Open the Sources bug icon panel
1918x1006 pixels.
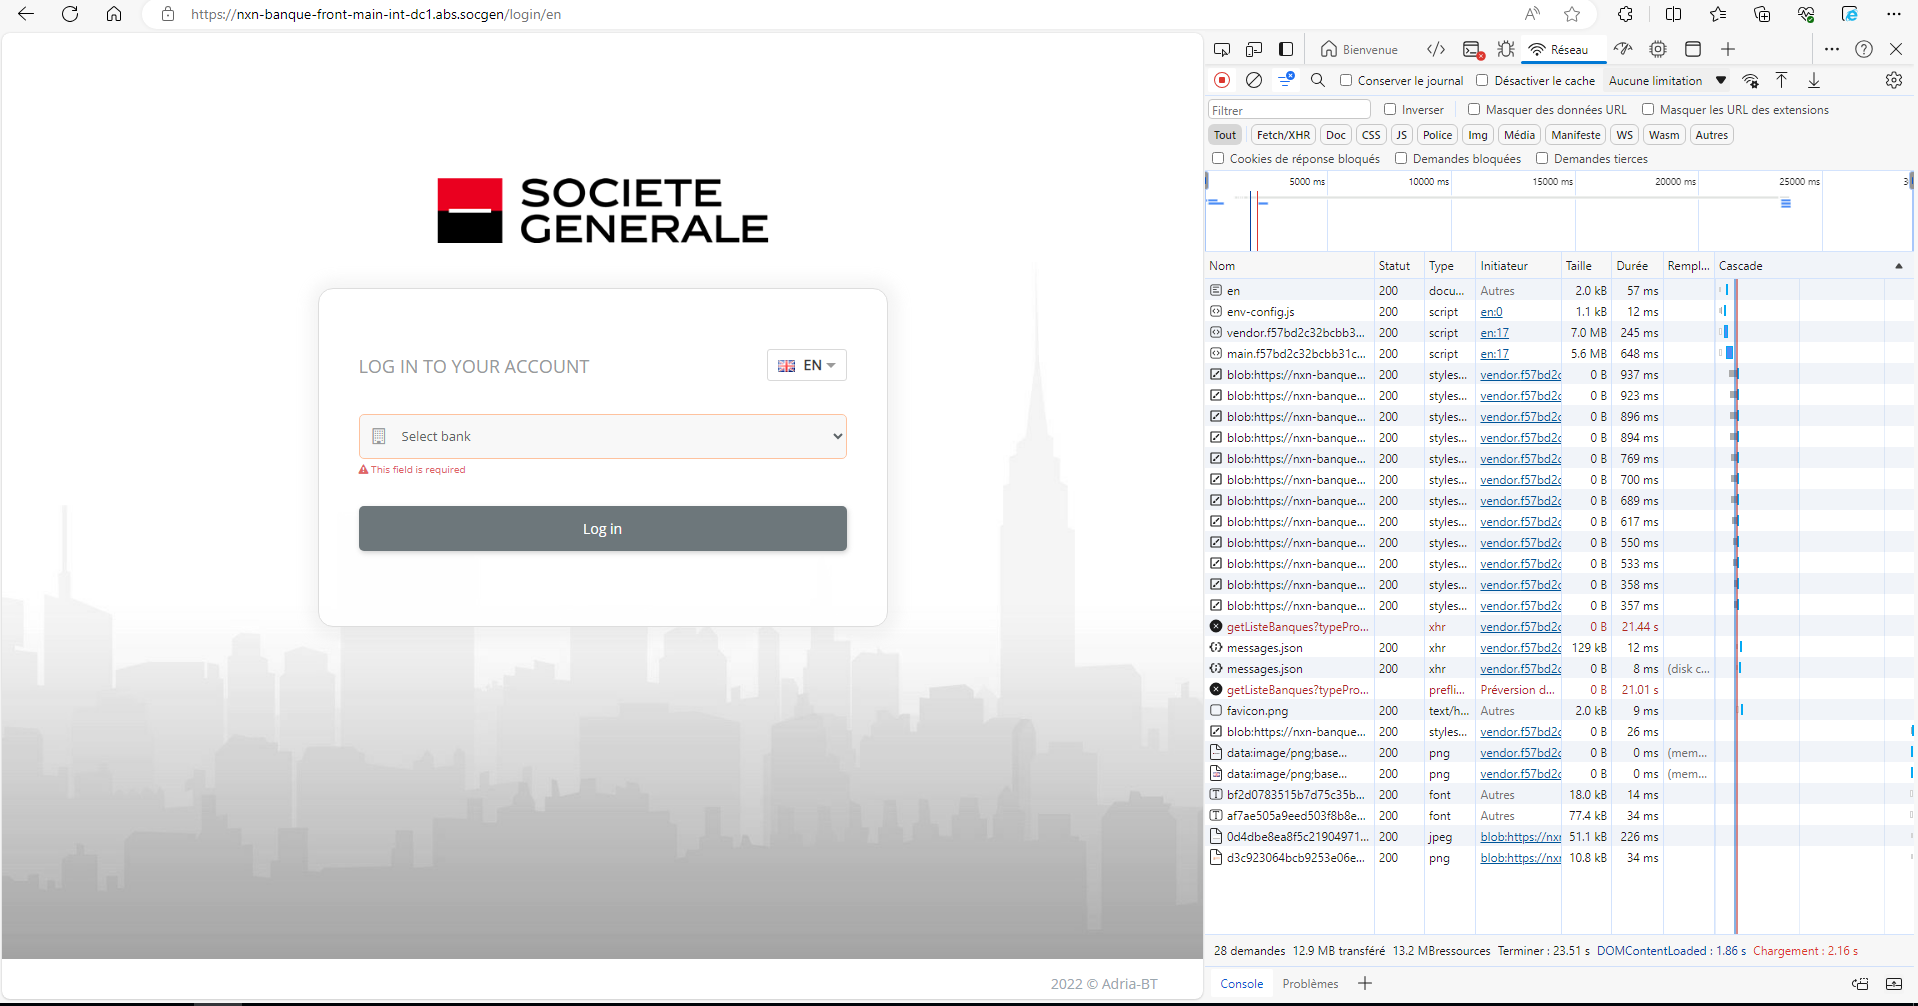click(1506, 49)
